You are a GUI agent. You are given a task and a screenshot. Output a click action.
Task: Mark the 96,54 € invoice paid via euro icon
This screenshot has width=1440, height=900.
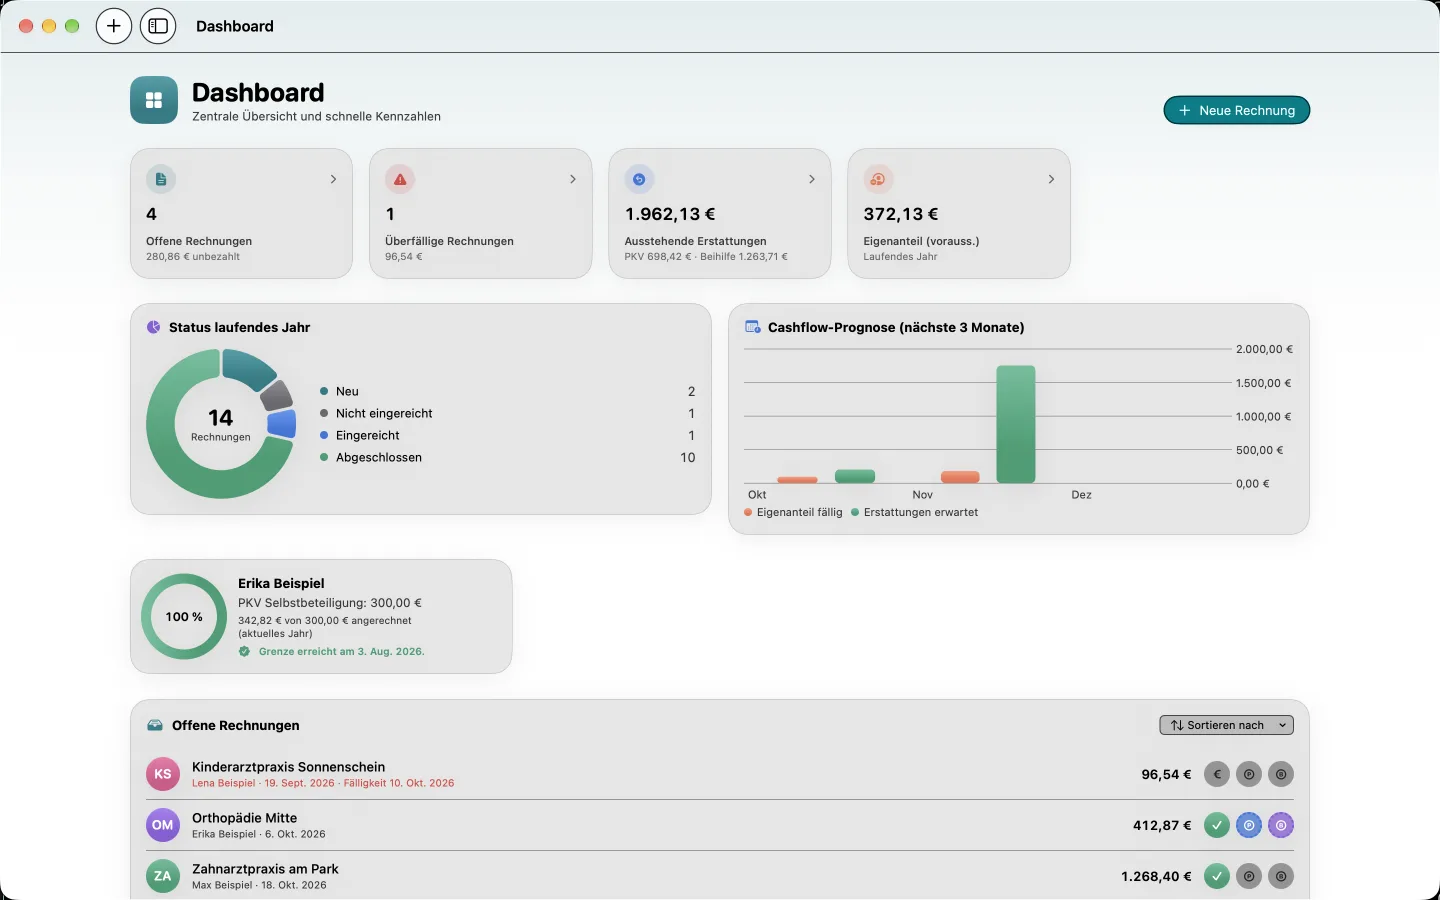point(1217,774)
